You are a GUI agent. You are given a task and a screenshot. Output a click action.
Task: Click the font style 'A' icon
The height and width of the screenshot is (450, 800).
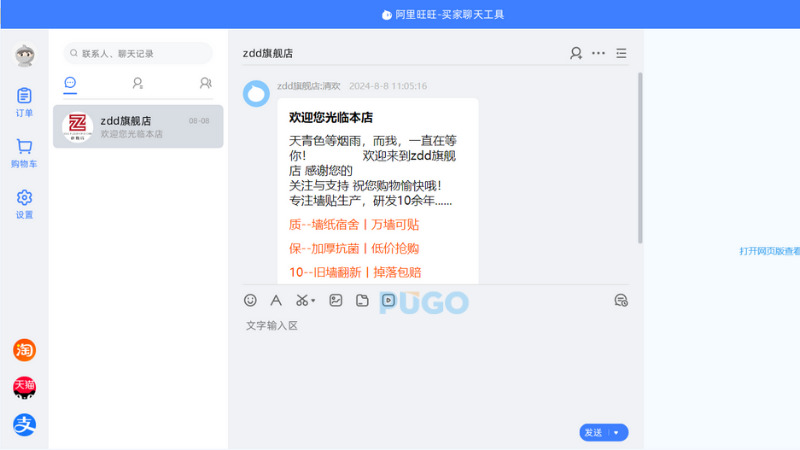click(276, 300)
